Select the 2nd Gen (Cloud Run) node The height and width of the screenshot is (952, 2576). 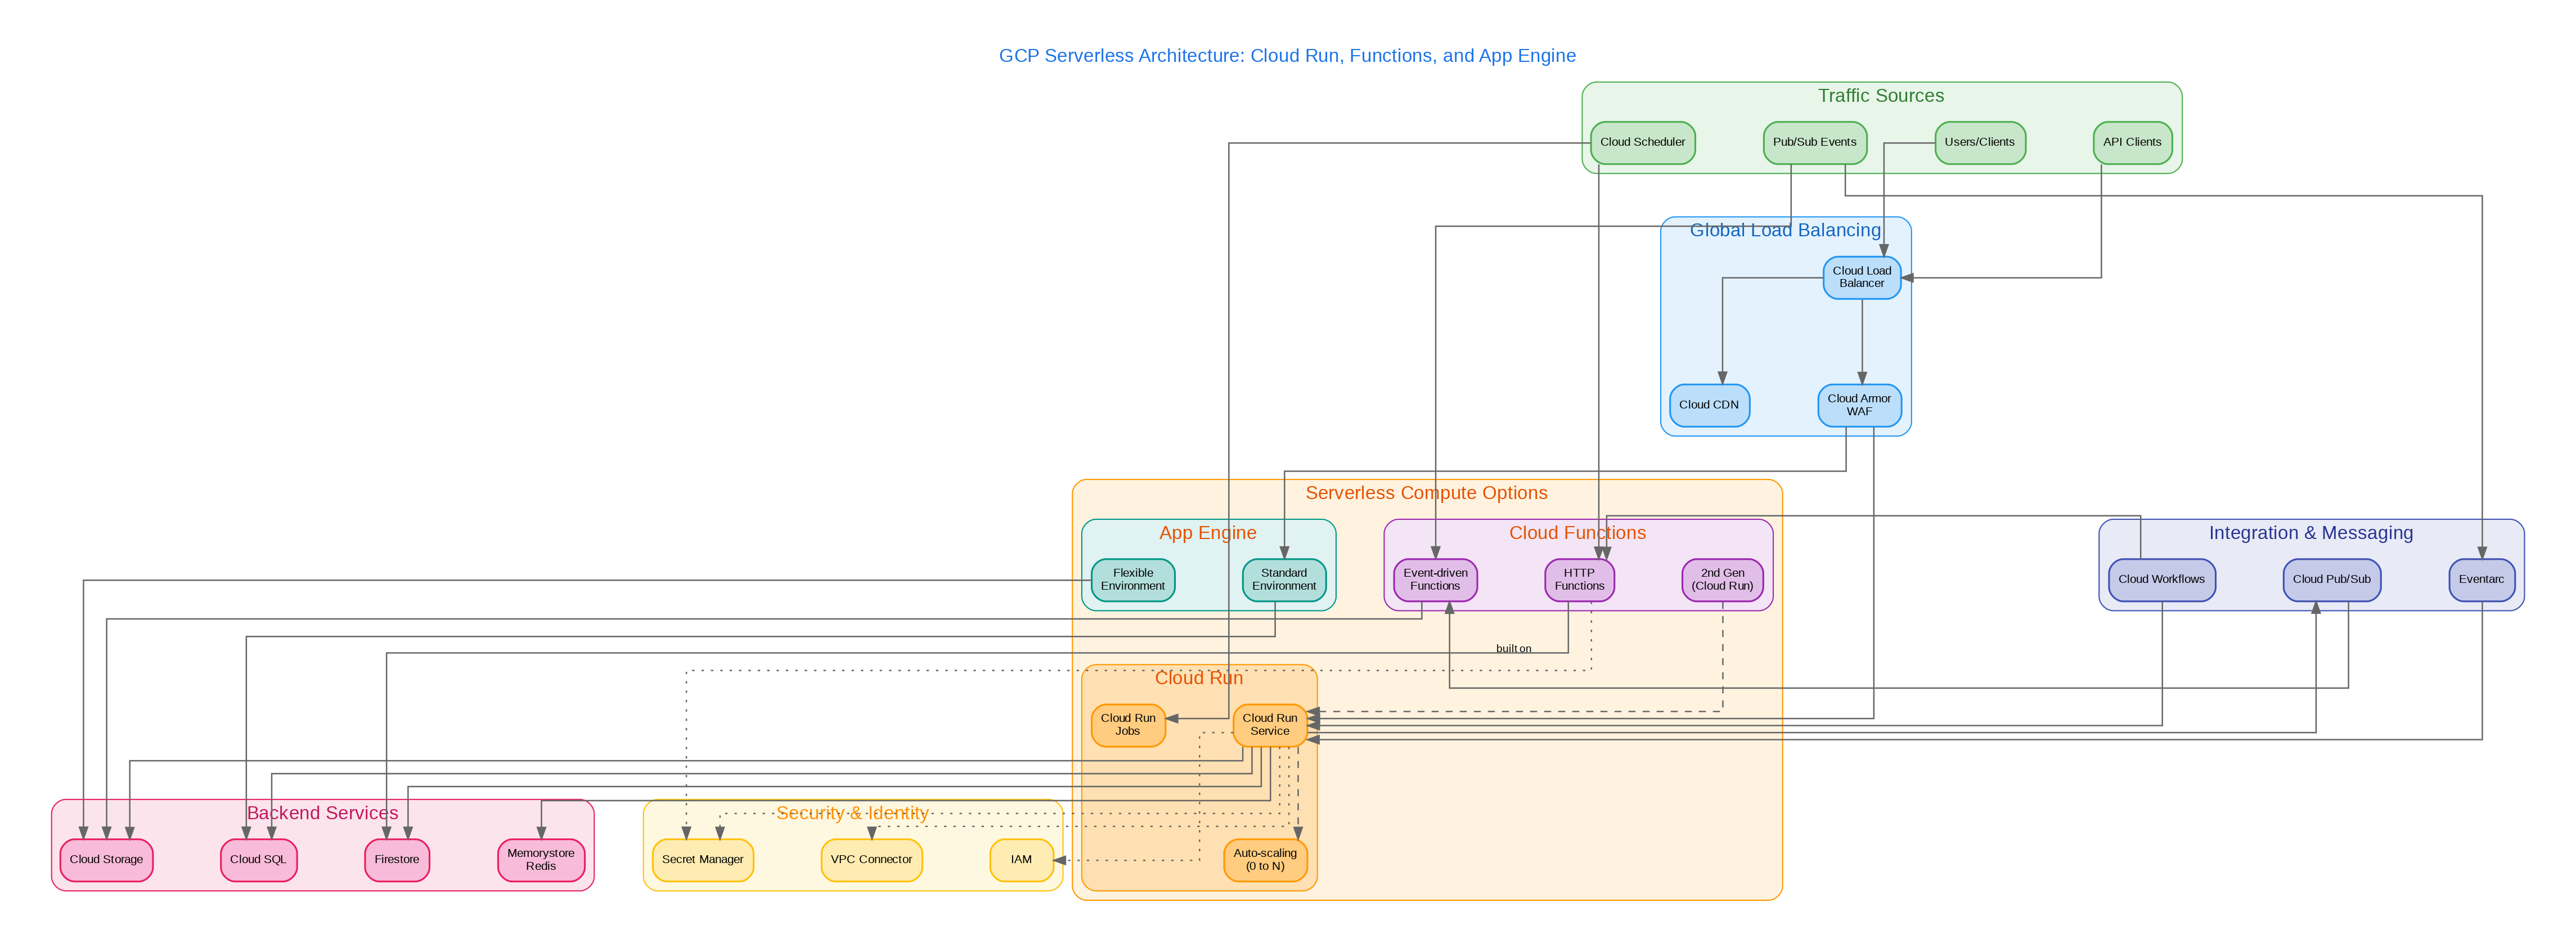click(1722, 580)
